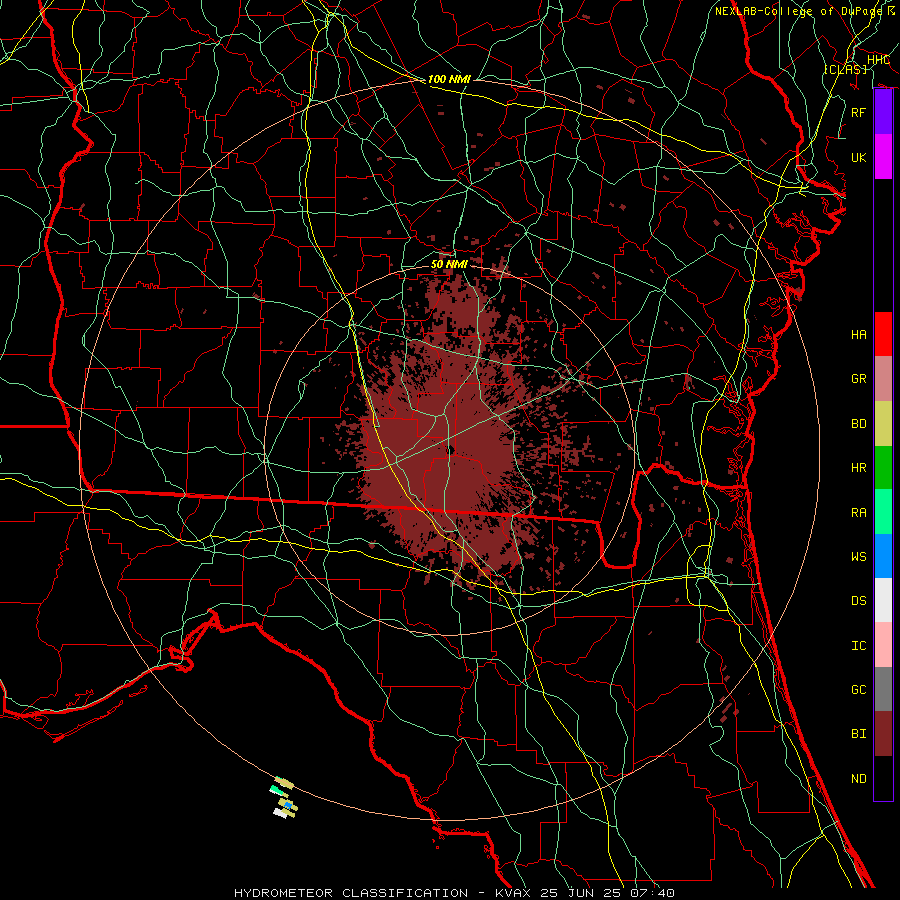The height and width of the screenshot is (900, 900).
Task: Click the magenta UK legend color swatch
Action: pos(883,157)
